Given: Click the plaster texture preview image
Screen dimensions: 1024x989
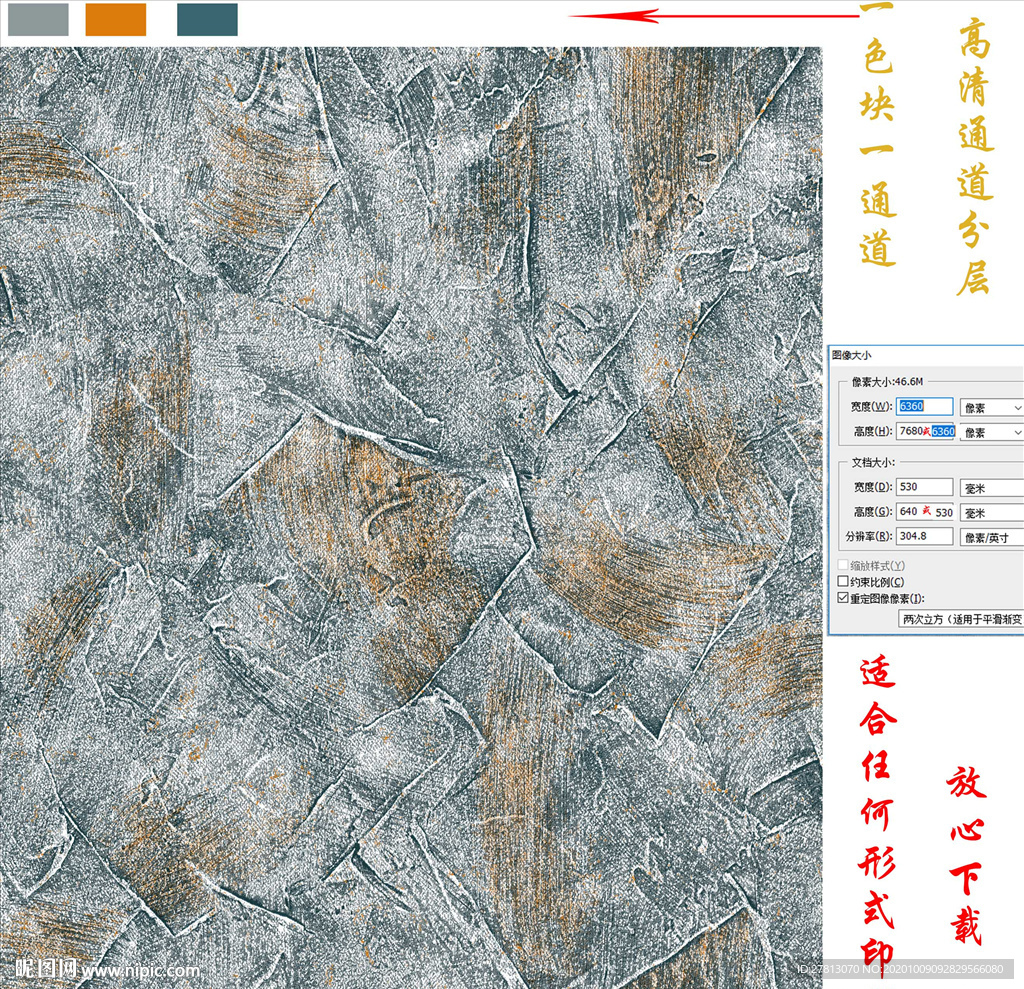Looking at the screenshot, I should (410, 500).
